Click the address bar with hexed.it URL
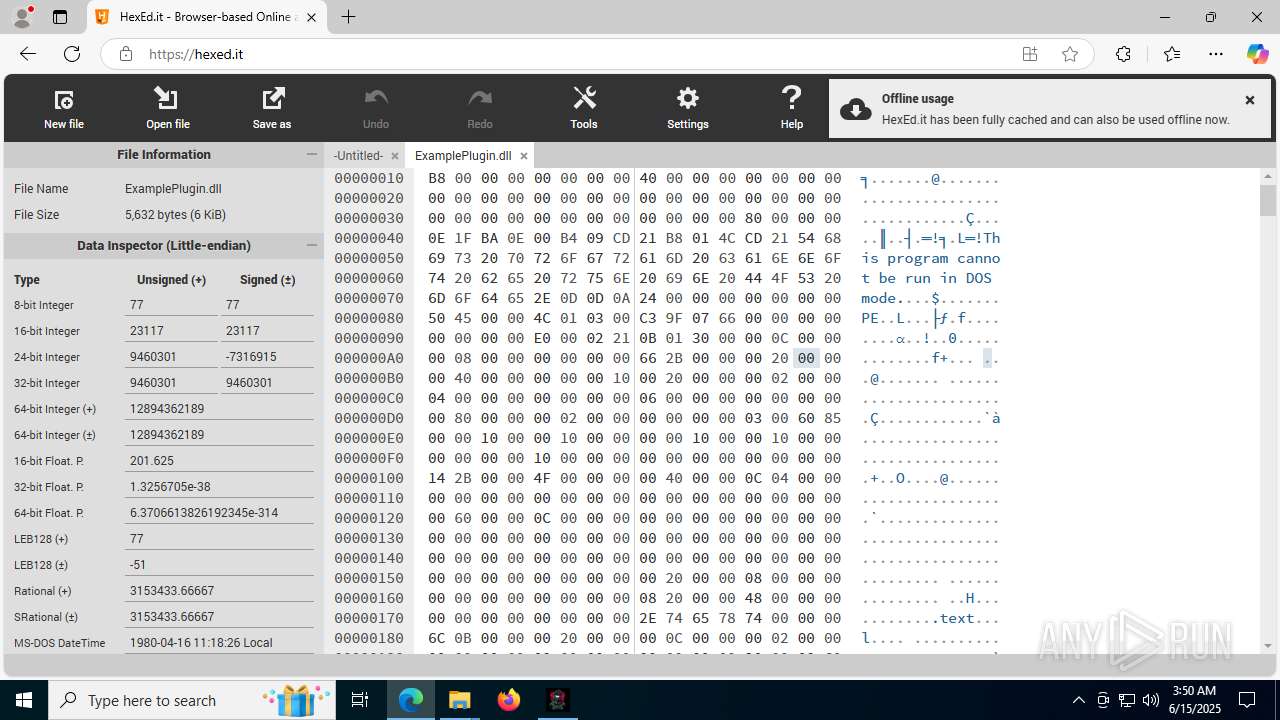1280x720 pixels. [580, 54]
